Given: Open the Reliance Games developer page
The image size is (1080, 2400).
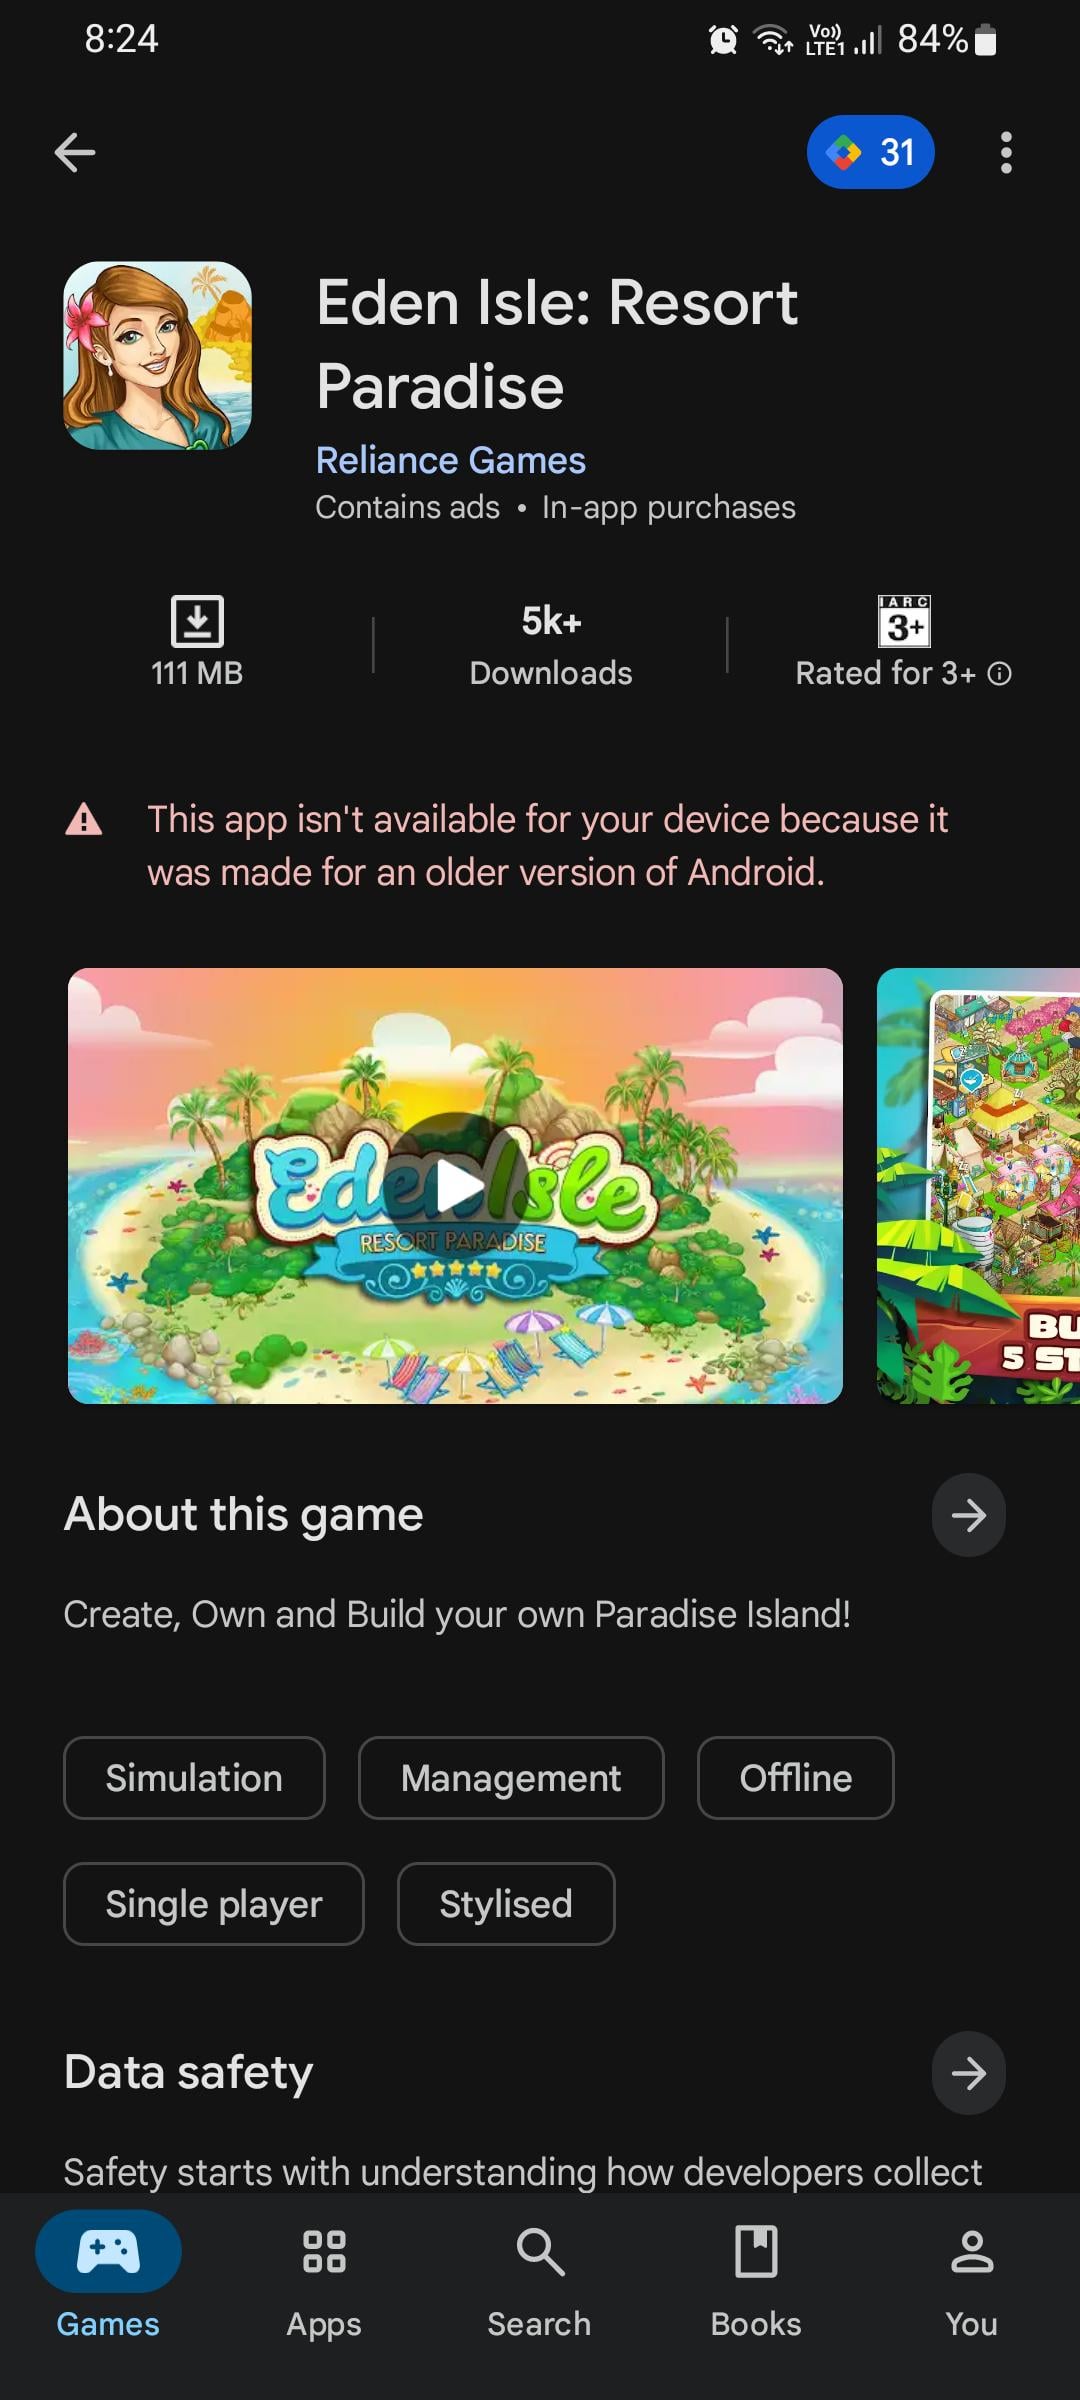Looking at the screenshot, I should click(x=451, y=460).
